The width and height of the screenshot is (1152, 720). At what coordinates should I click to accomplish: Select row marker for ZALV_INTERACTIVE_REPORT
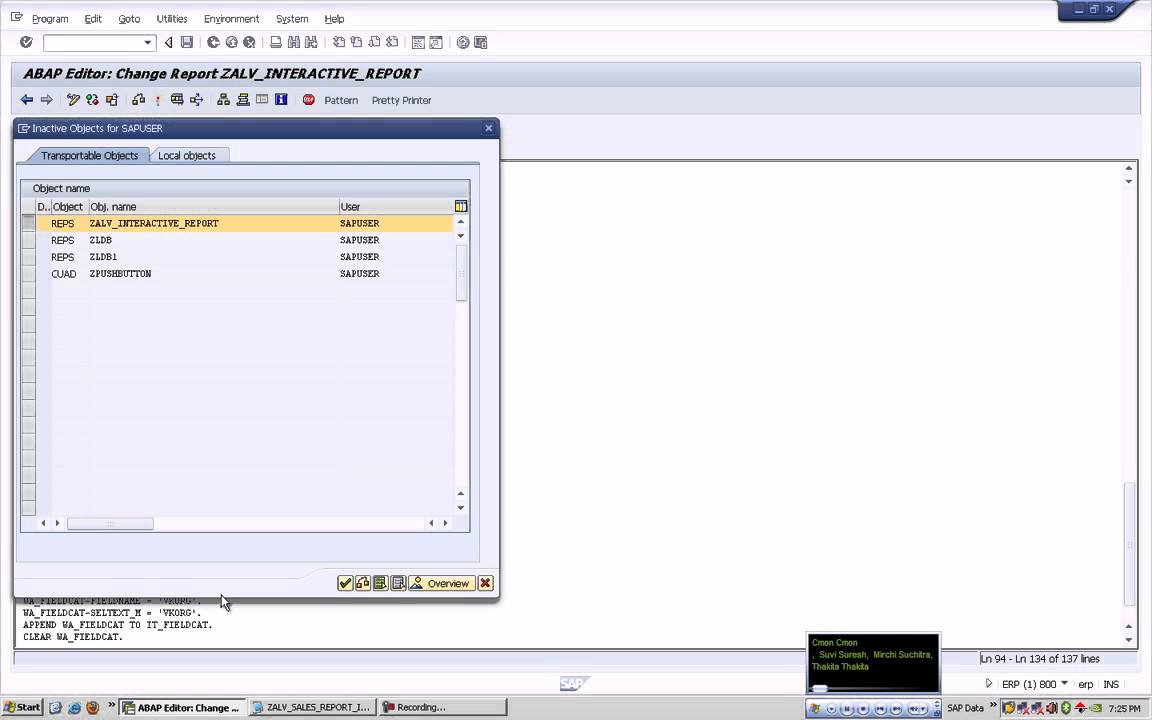click(x=29, y=223)
